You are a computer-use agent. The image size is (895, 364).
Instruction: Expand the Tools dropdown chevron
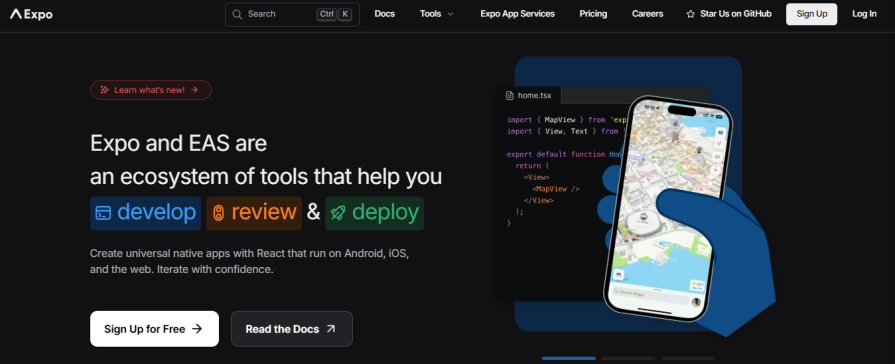(x=450, y=14)
